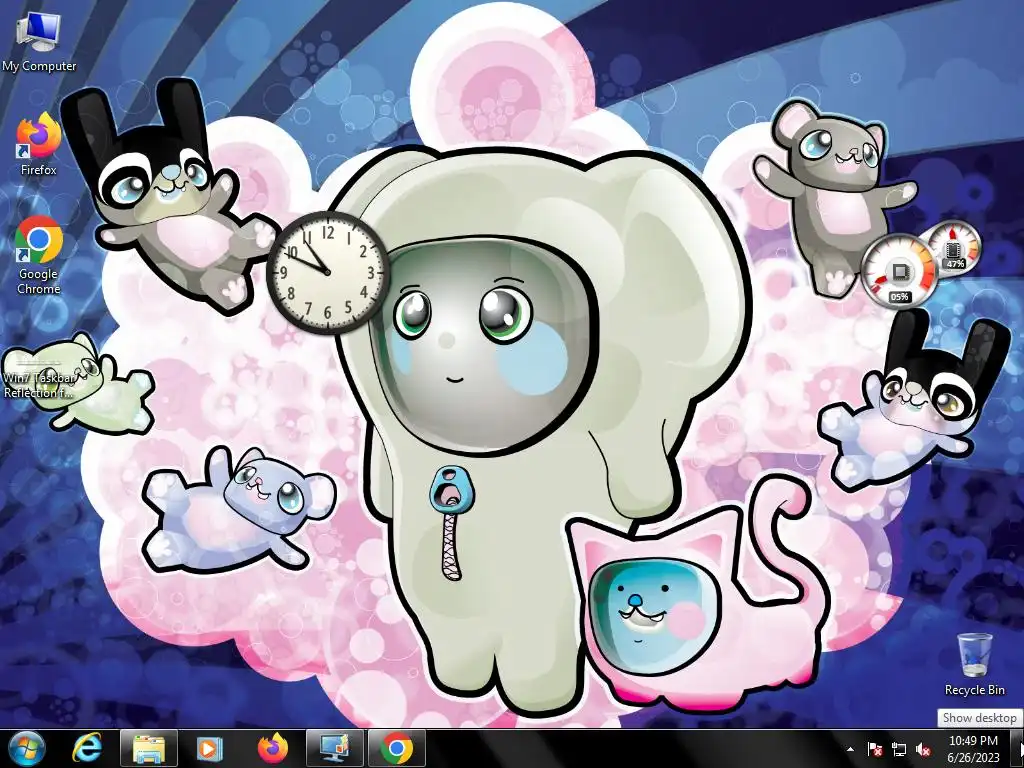Click the Show desktop button

(x=1019, y=748)
